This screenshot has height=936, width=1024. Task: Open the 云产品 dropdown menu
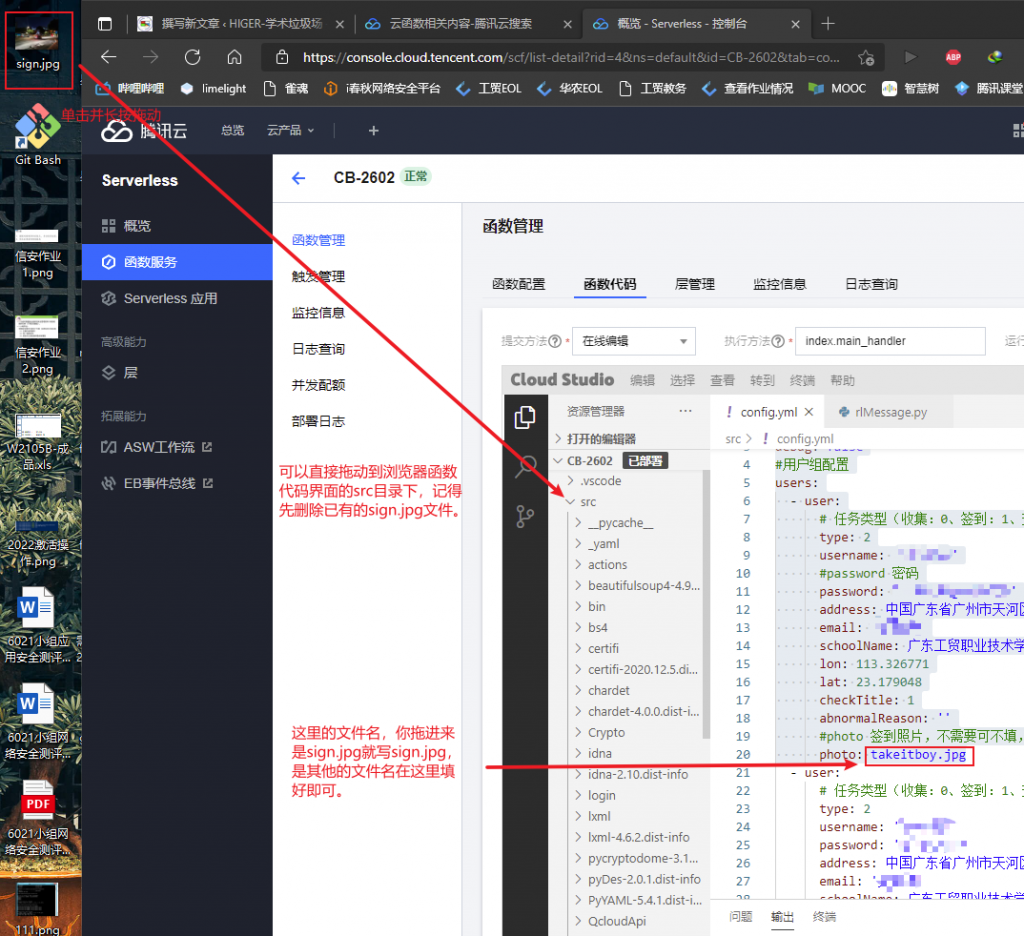click(290, 131)
